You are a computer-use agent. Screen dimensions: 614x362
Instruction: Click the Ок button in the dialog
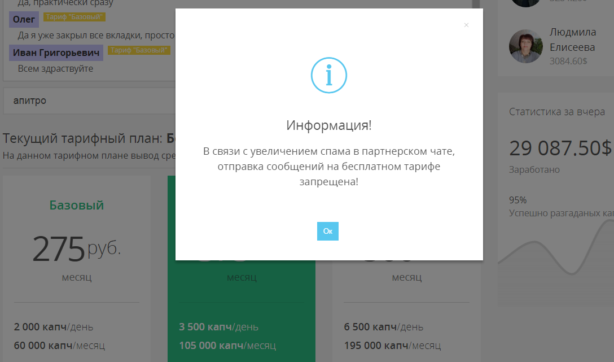coord(328,231)
